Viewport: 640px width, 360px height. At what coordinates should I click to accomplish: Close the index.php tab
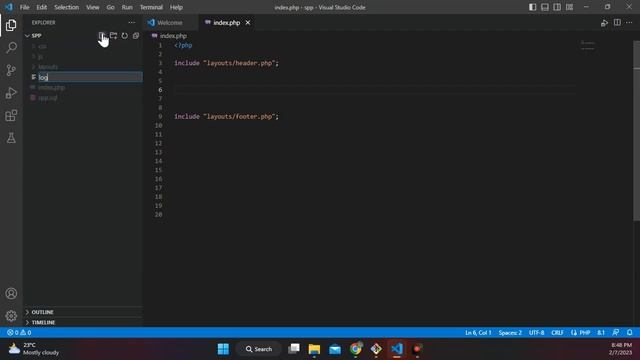click(x=248, y=23)
